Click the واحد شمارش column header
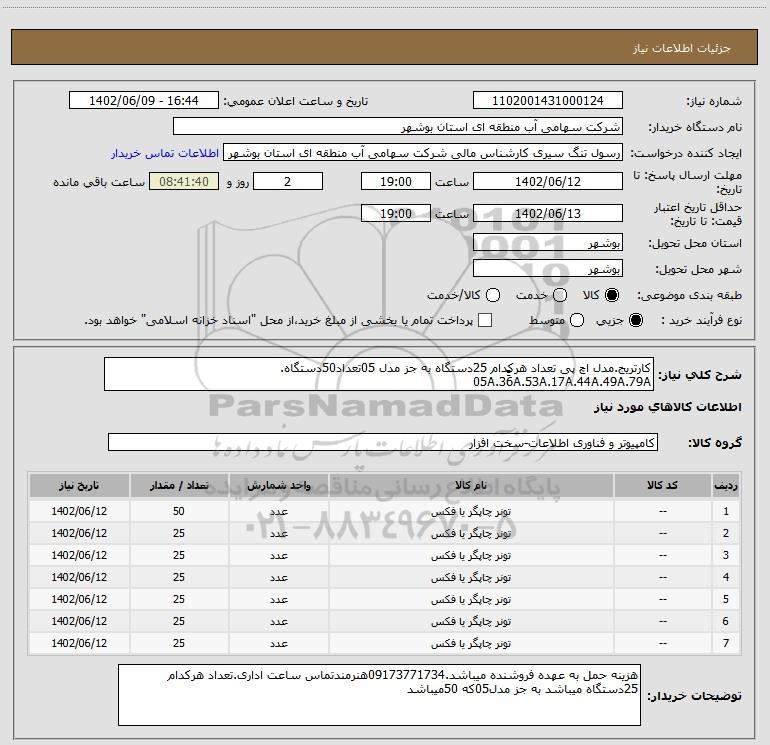 278,486
